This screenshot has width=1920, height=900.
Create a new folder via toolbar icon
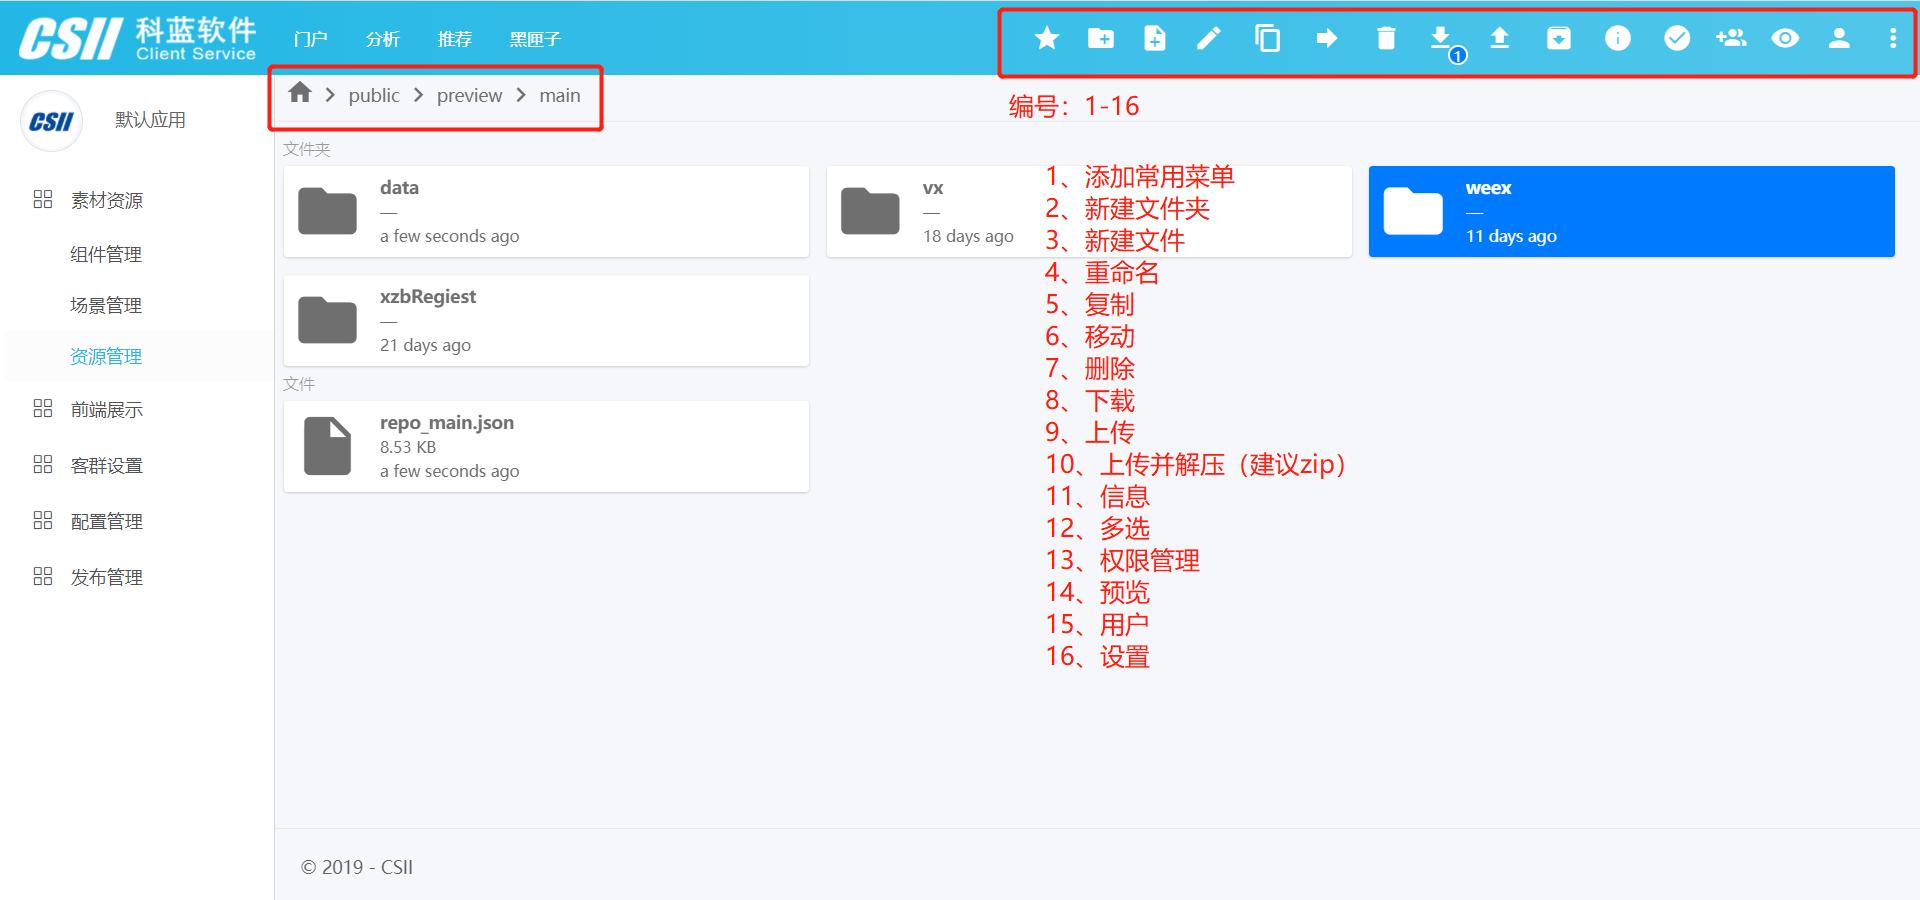tap(1100, 38)
